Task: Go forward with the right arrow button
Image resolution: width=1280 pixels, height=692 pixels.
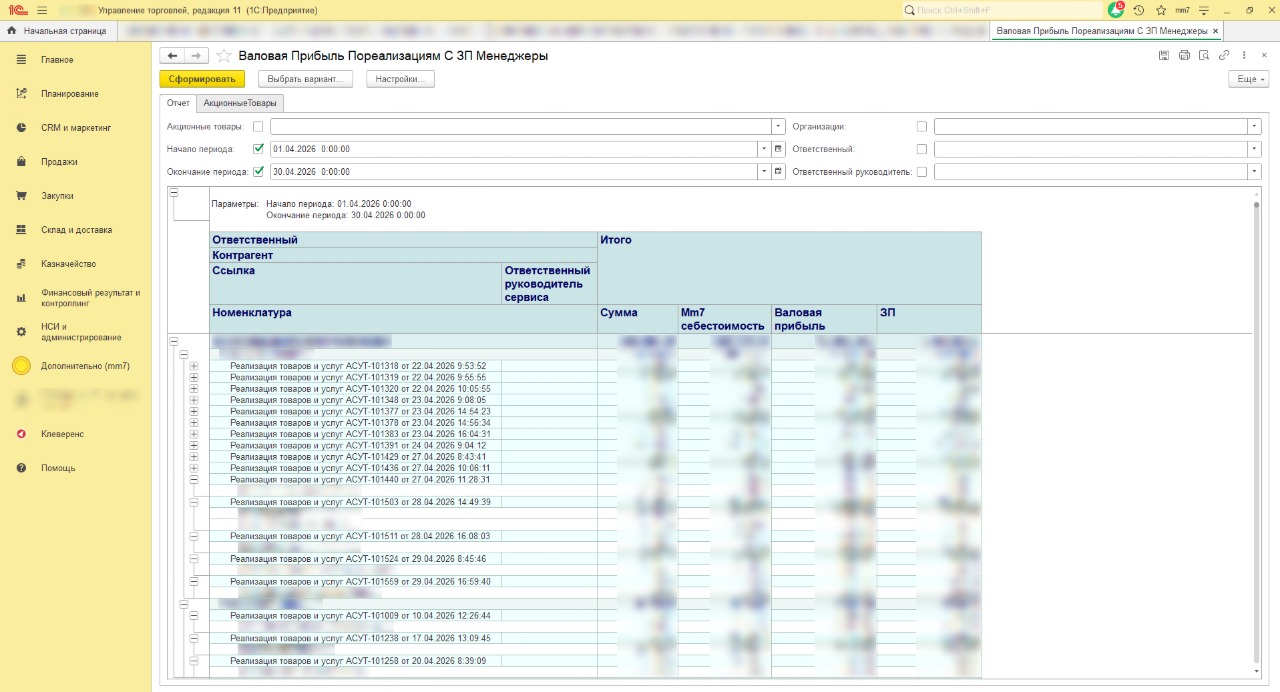Action: pos(197,56)
